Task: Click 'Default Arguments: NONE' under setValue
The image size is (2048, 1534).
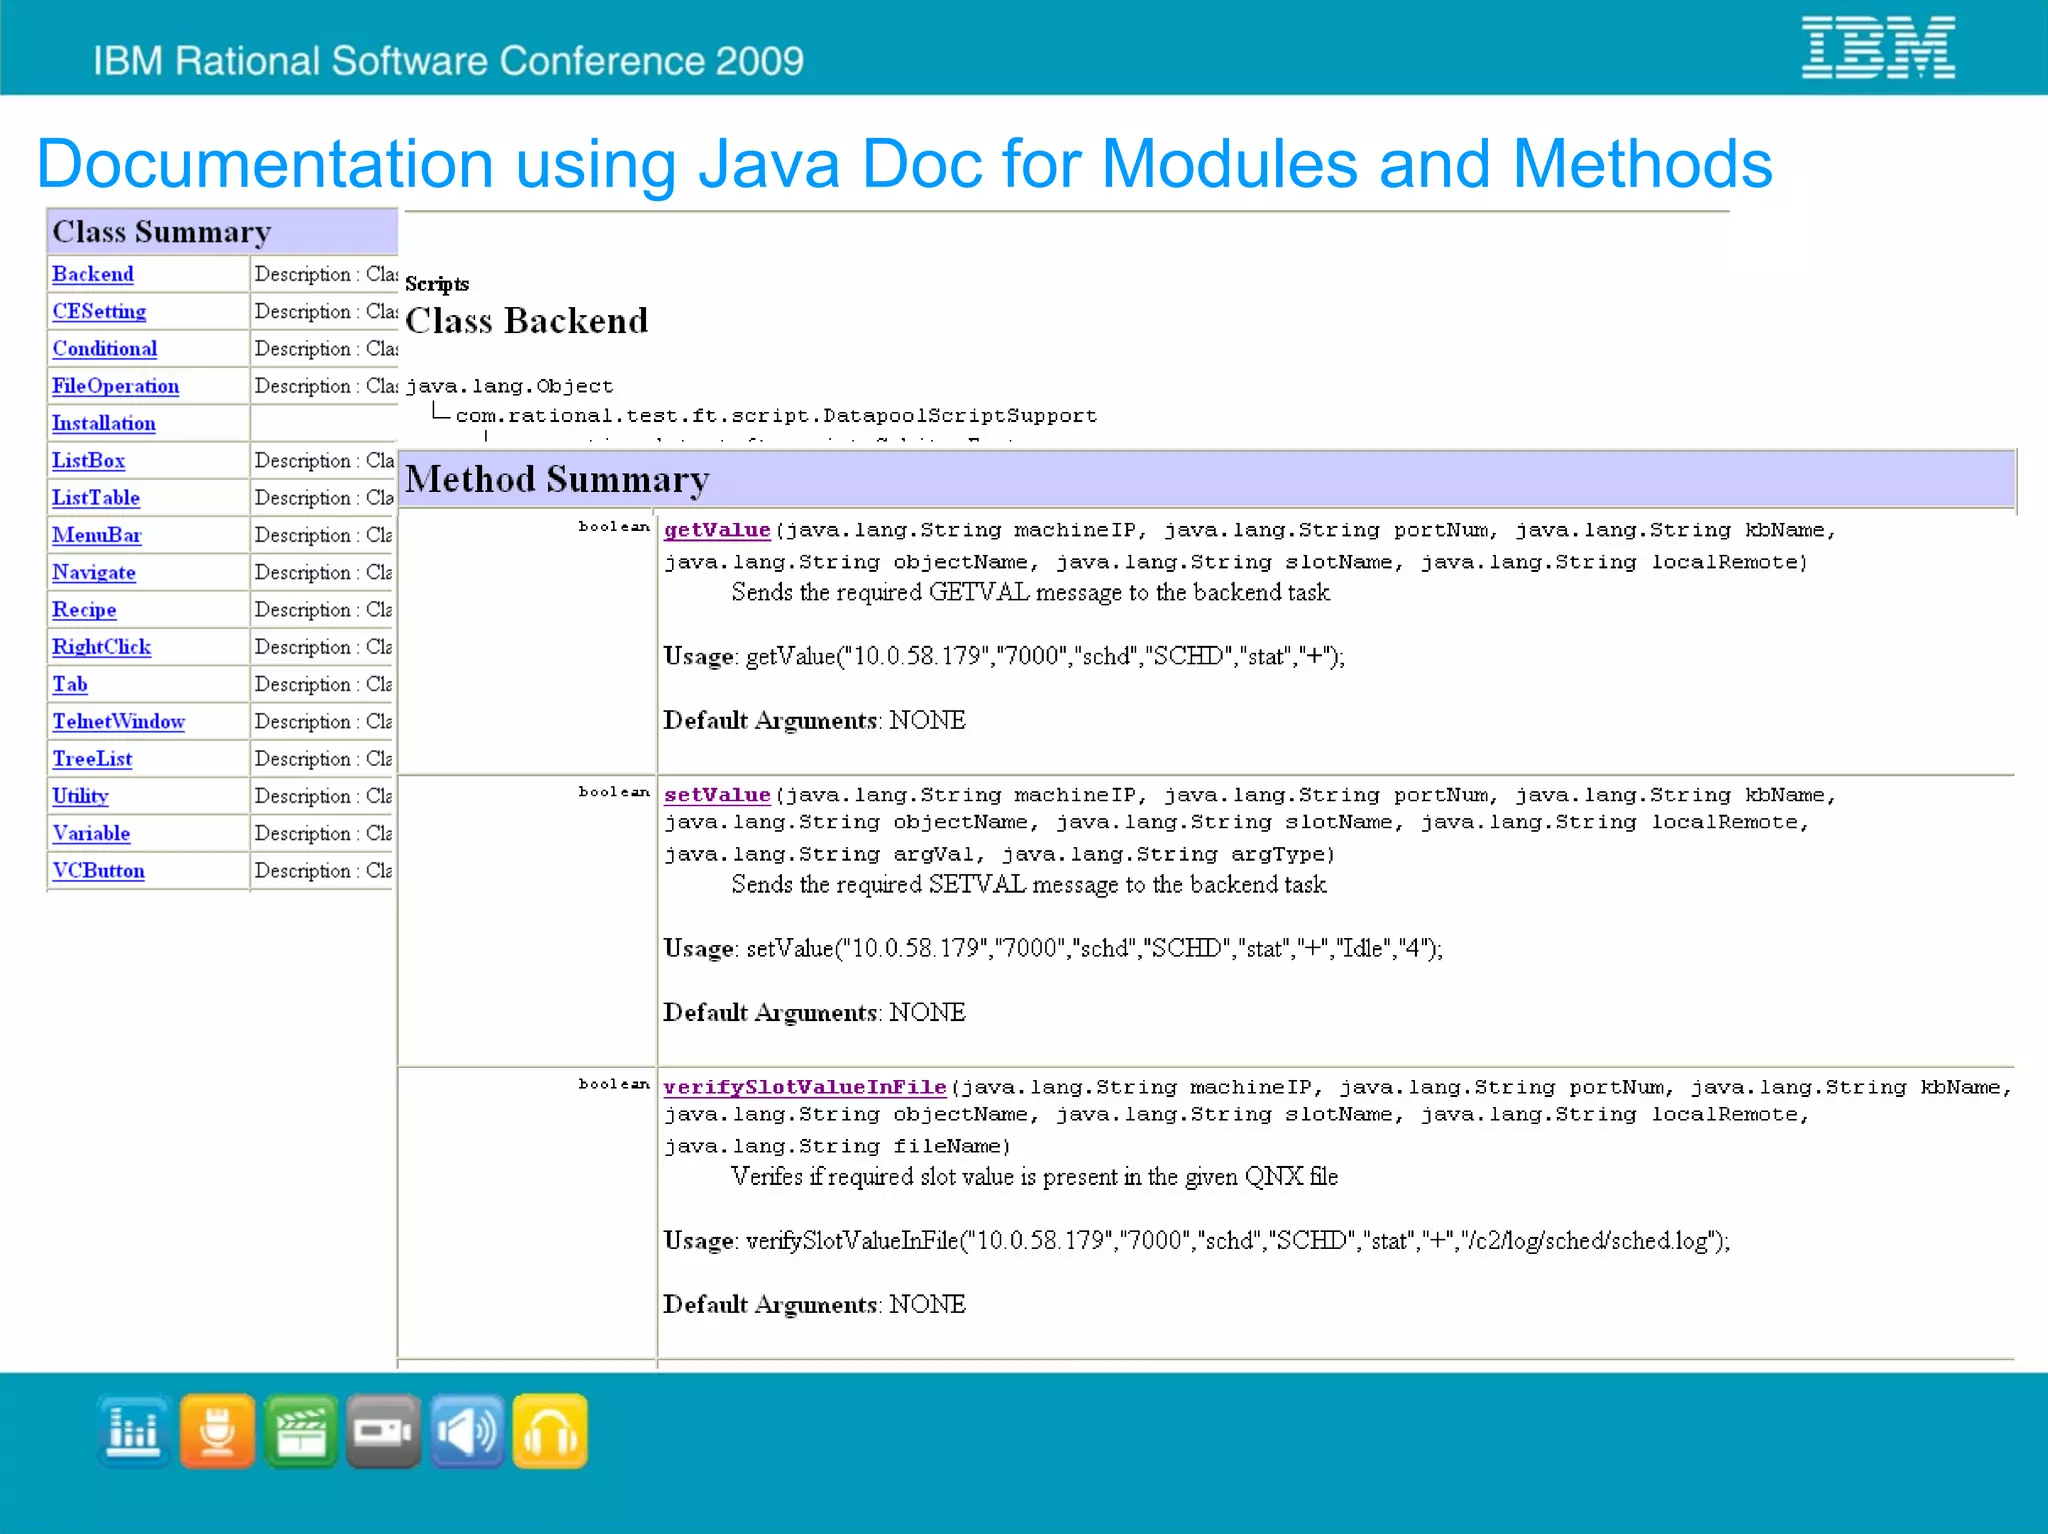Action: pyautogui.click(x=814, y=1013)
